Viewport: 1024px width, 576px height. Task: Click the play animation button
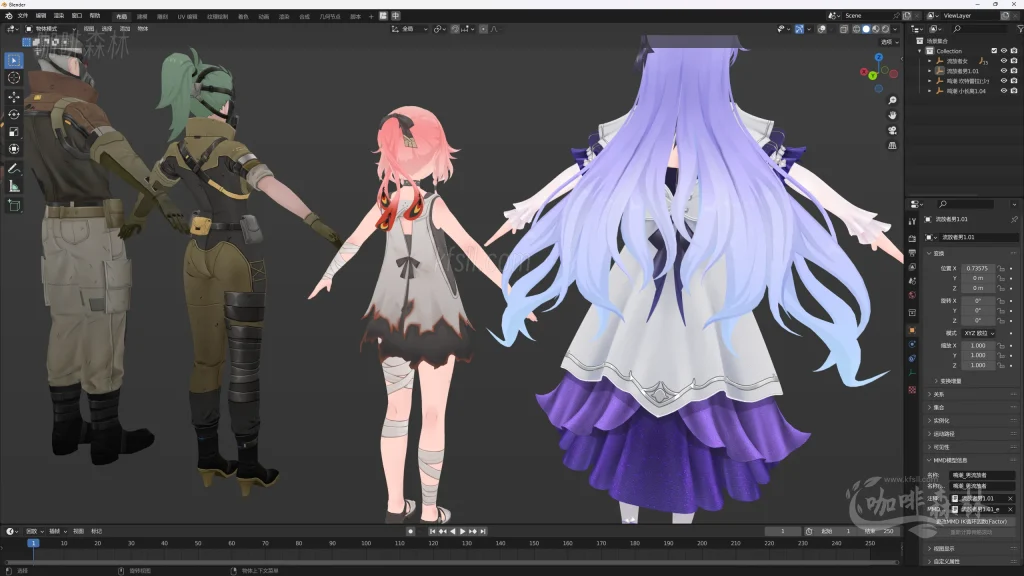[463, 532]
